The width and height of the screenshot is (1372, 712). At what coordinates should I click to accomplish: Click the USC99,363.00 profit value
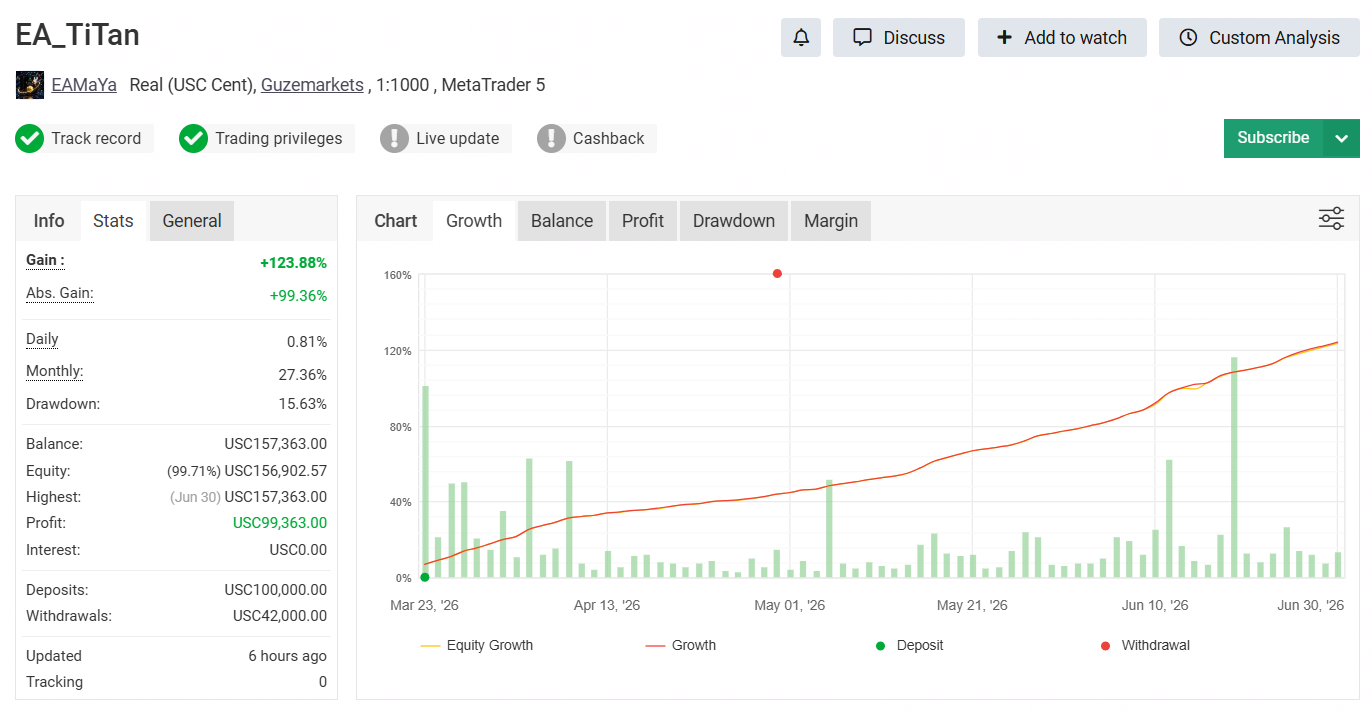pyautogui.click(x=280, y=523)
